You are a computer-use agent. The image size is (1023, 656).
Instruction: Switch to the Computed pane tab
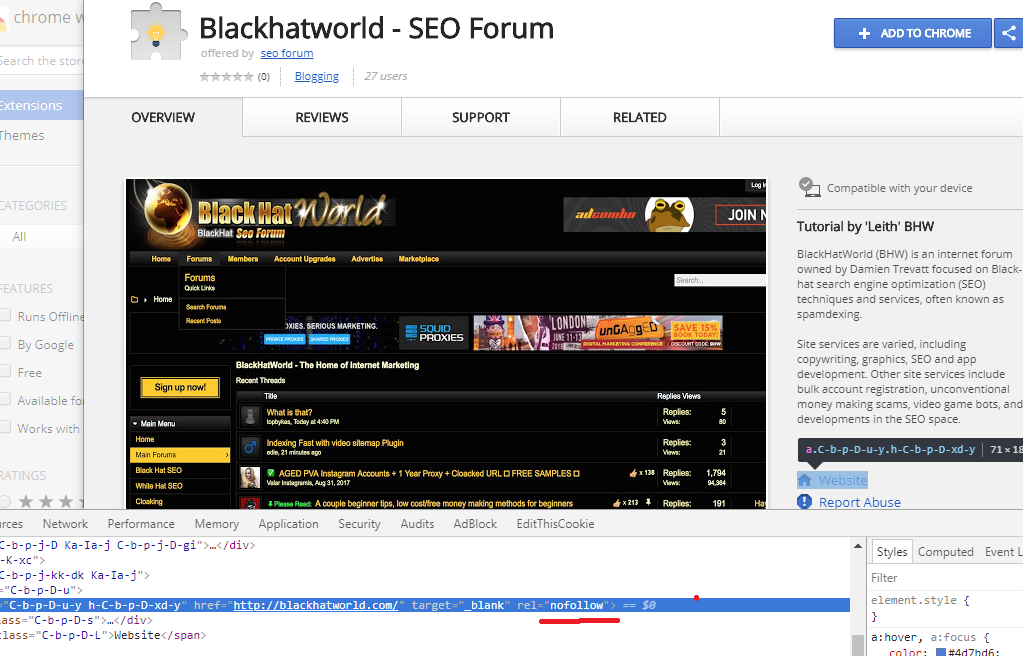coord(945,552)
